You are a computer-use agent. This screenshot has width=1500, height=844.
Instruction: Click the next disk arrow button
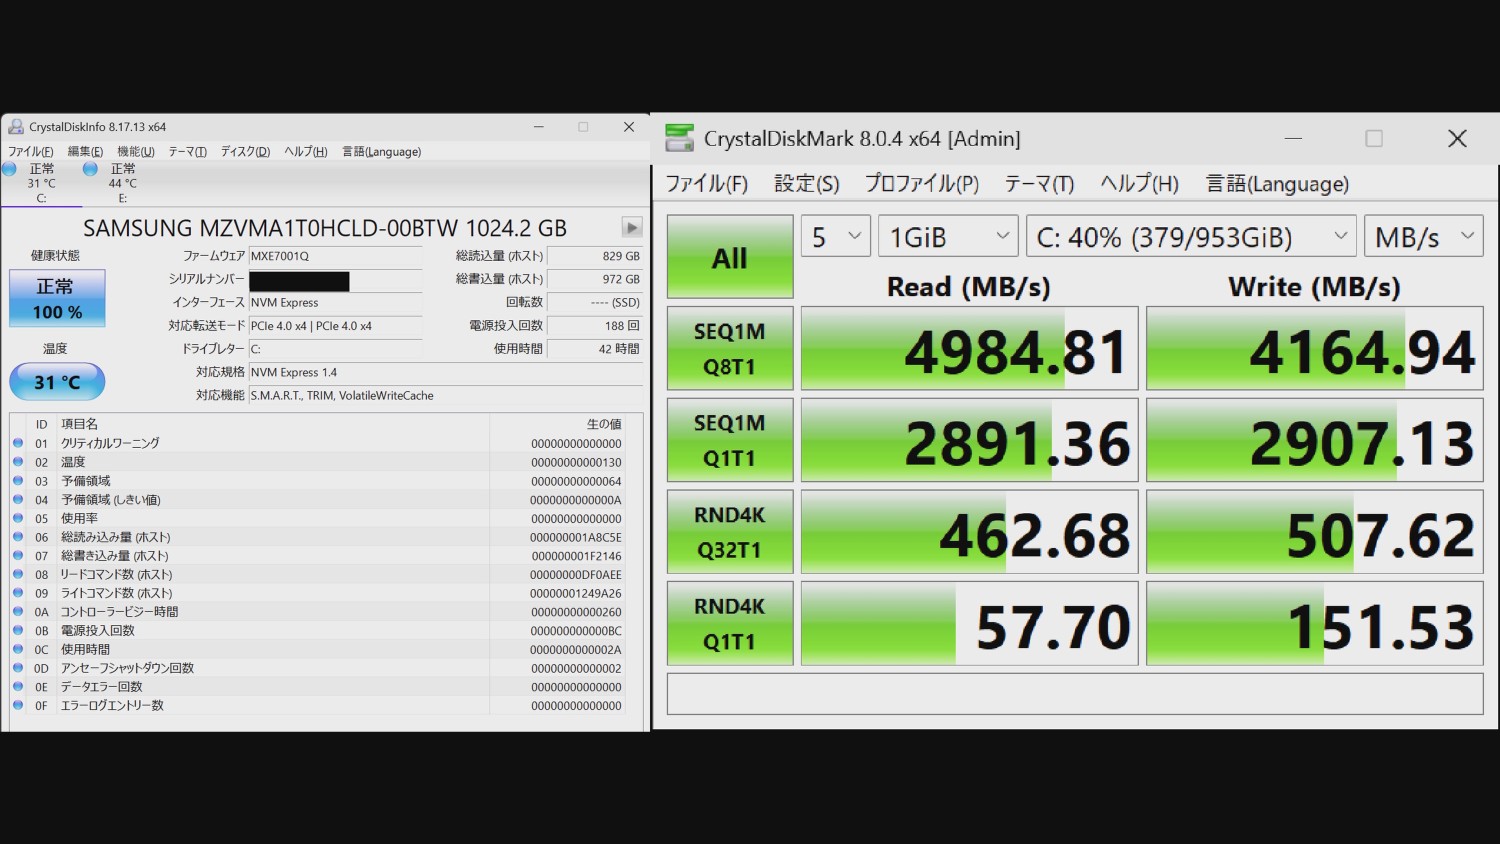(631, 228)
